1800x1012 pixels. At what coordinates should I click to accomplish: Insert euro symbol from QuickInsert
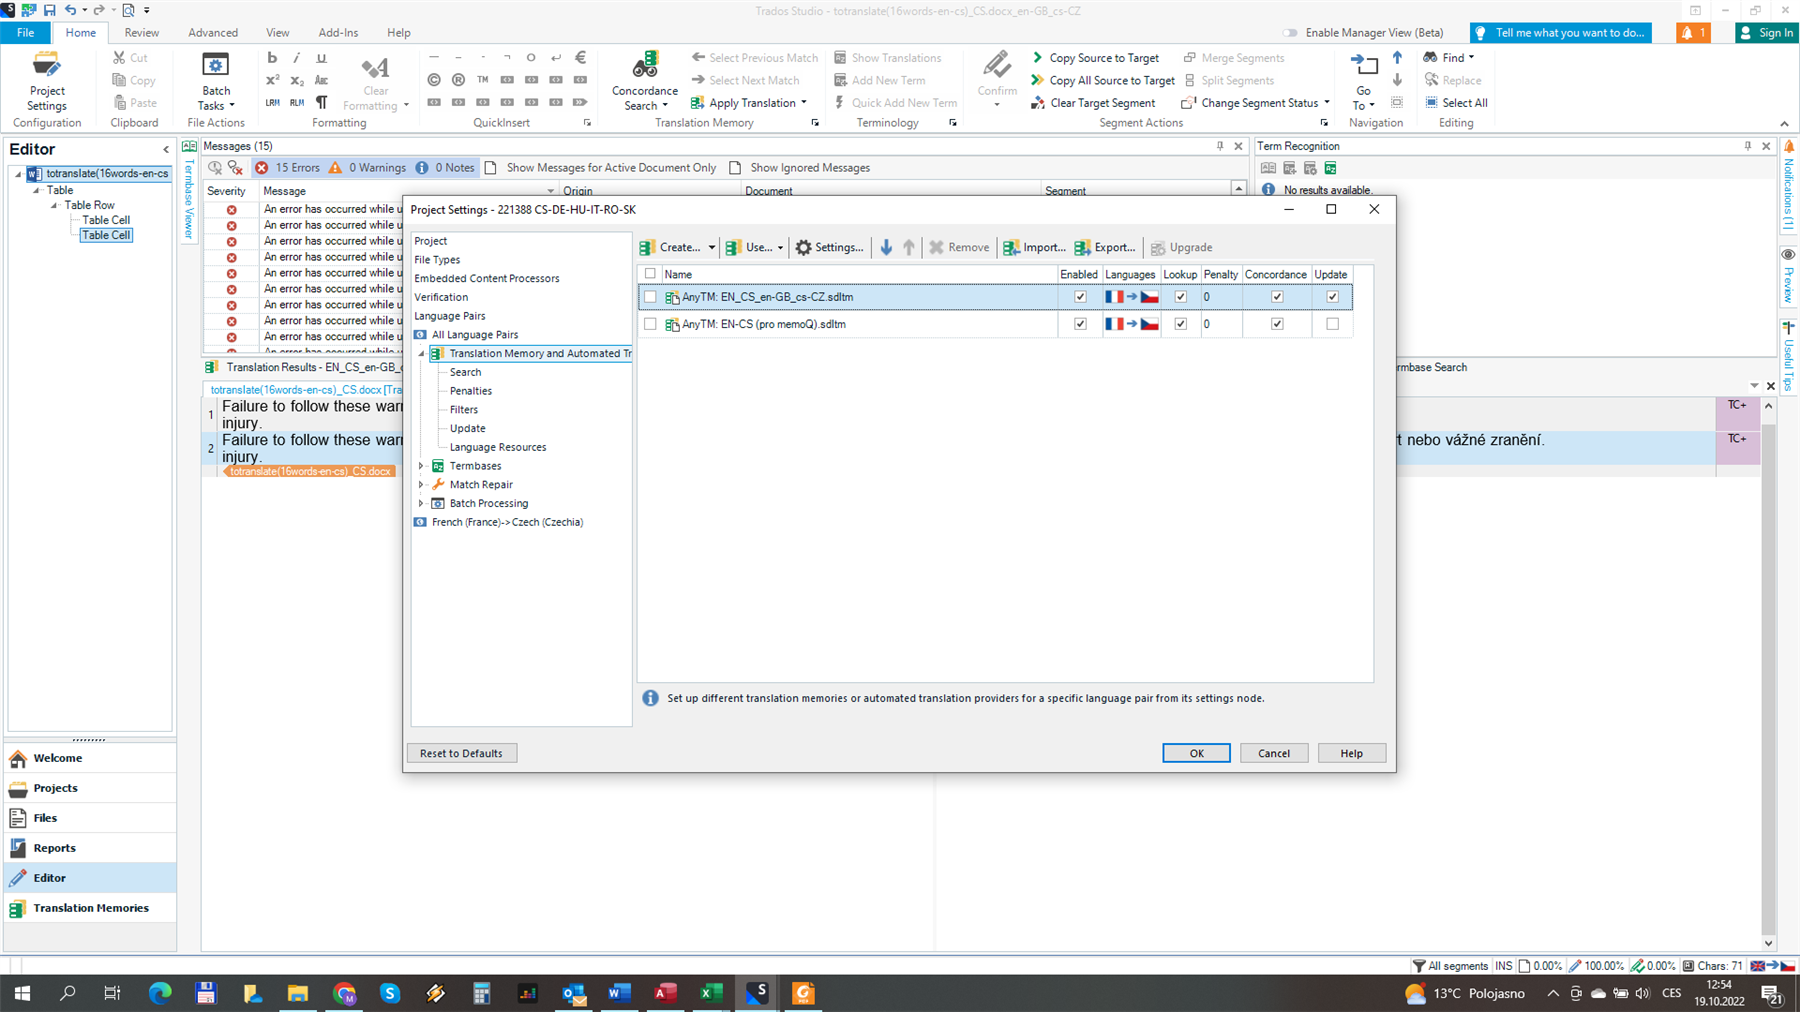[x=580, y=58]
